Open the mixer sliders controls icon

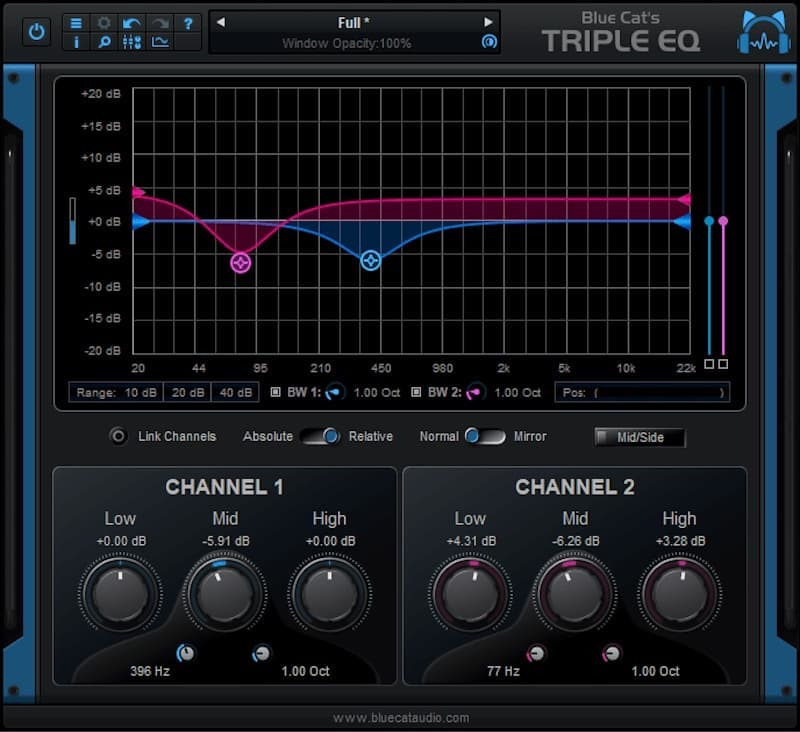tap(131, 42)
